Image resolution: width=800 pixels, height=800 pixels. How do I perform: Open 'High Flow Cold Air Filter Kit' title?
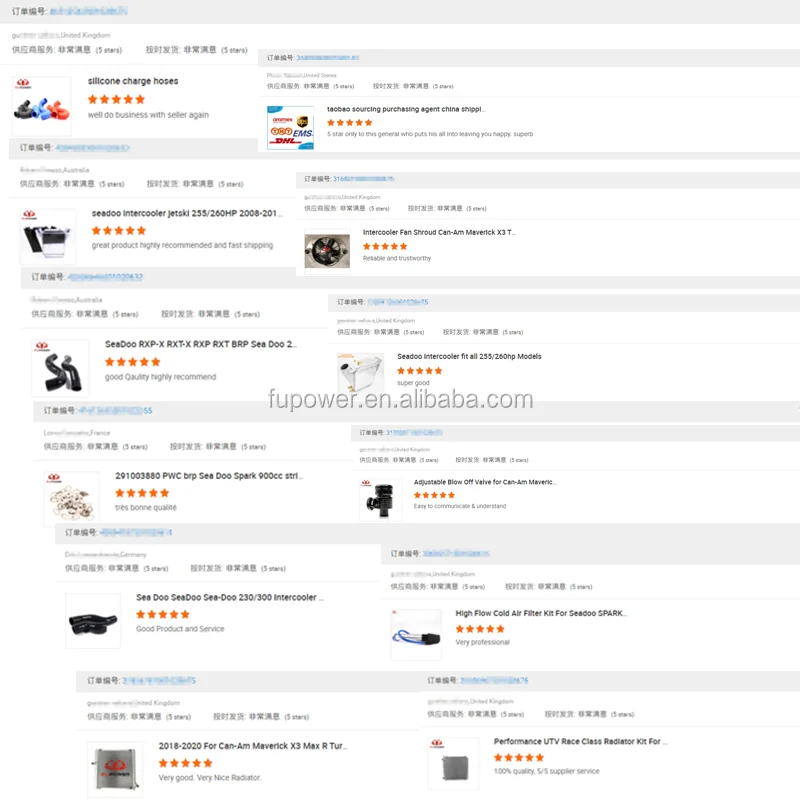point(541,613)
